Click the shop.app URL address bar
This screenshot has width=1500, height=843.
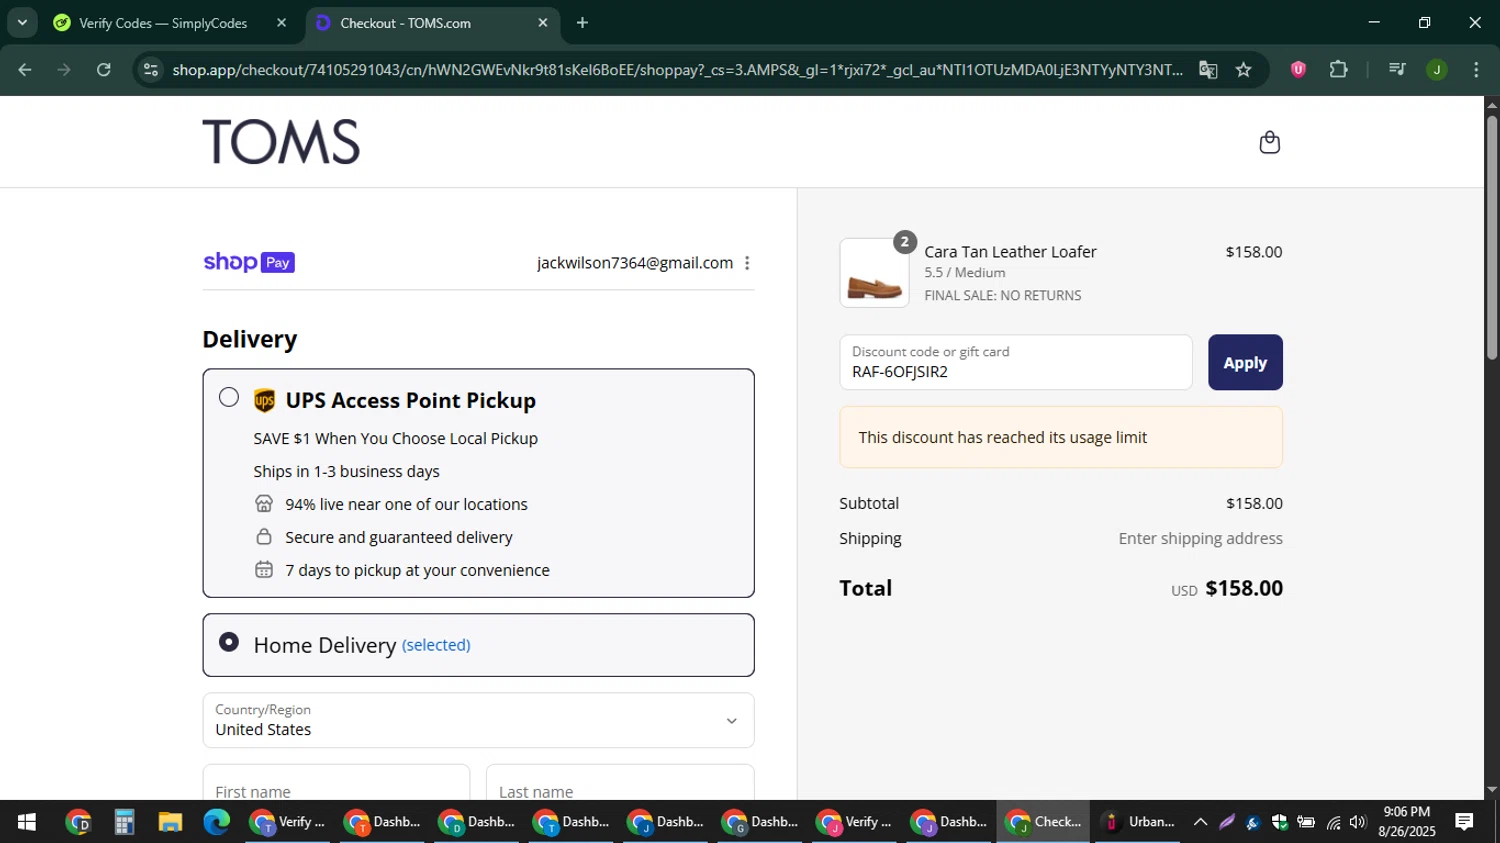click(x=677, y=69)
